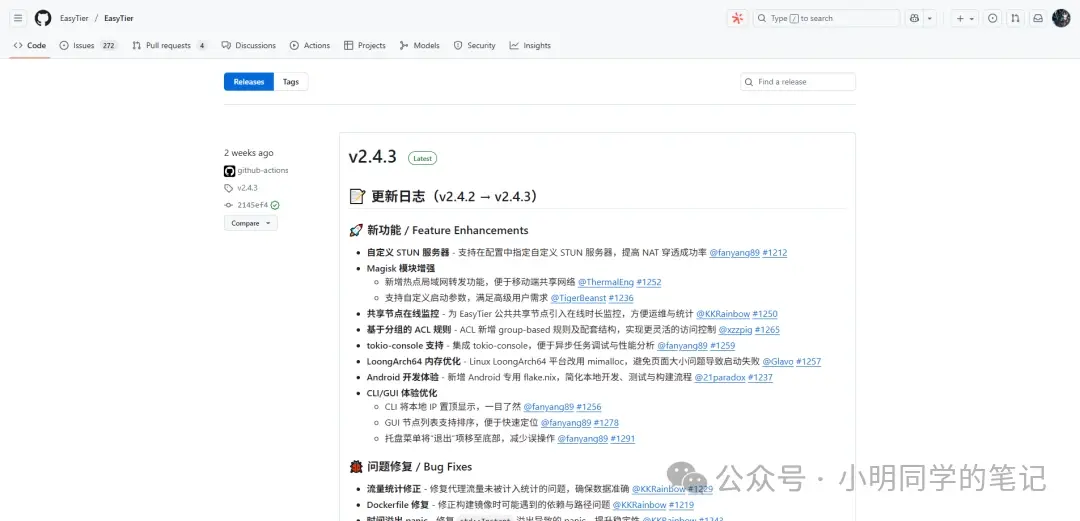Open mention @fanyang89 on STUN line

point(734,253)
